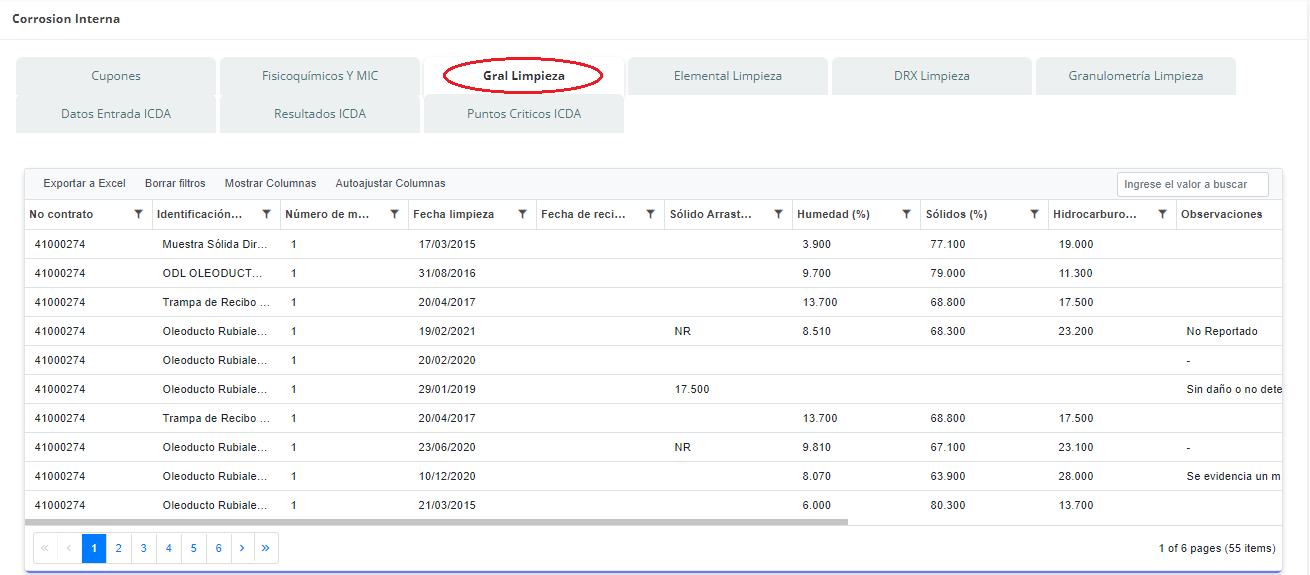The height and width of the screenshot is (575, 1310).
Task: Click Exportar a Excel button
Action: (x=84, y=183)
